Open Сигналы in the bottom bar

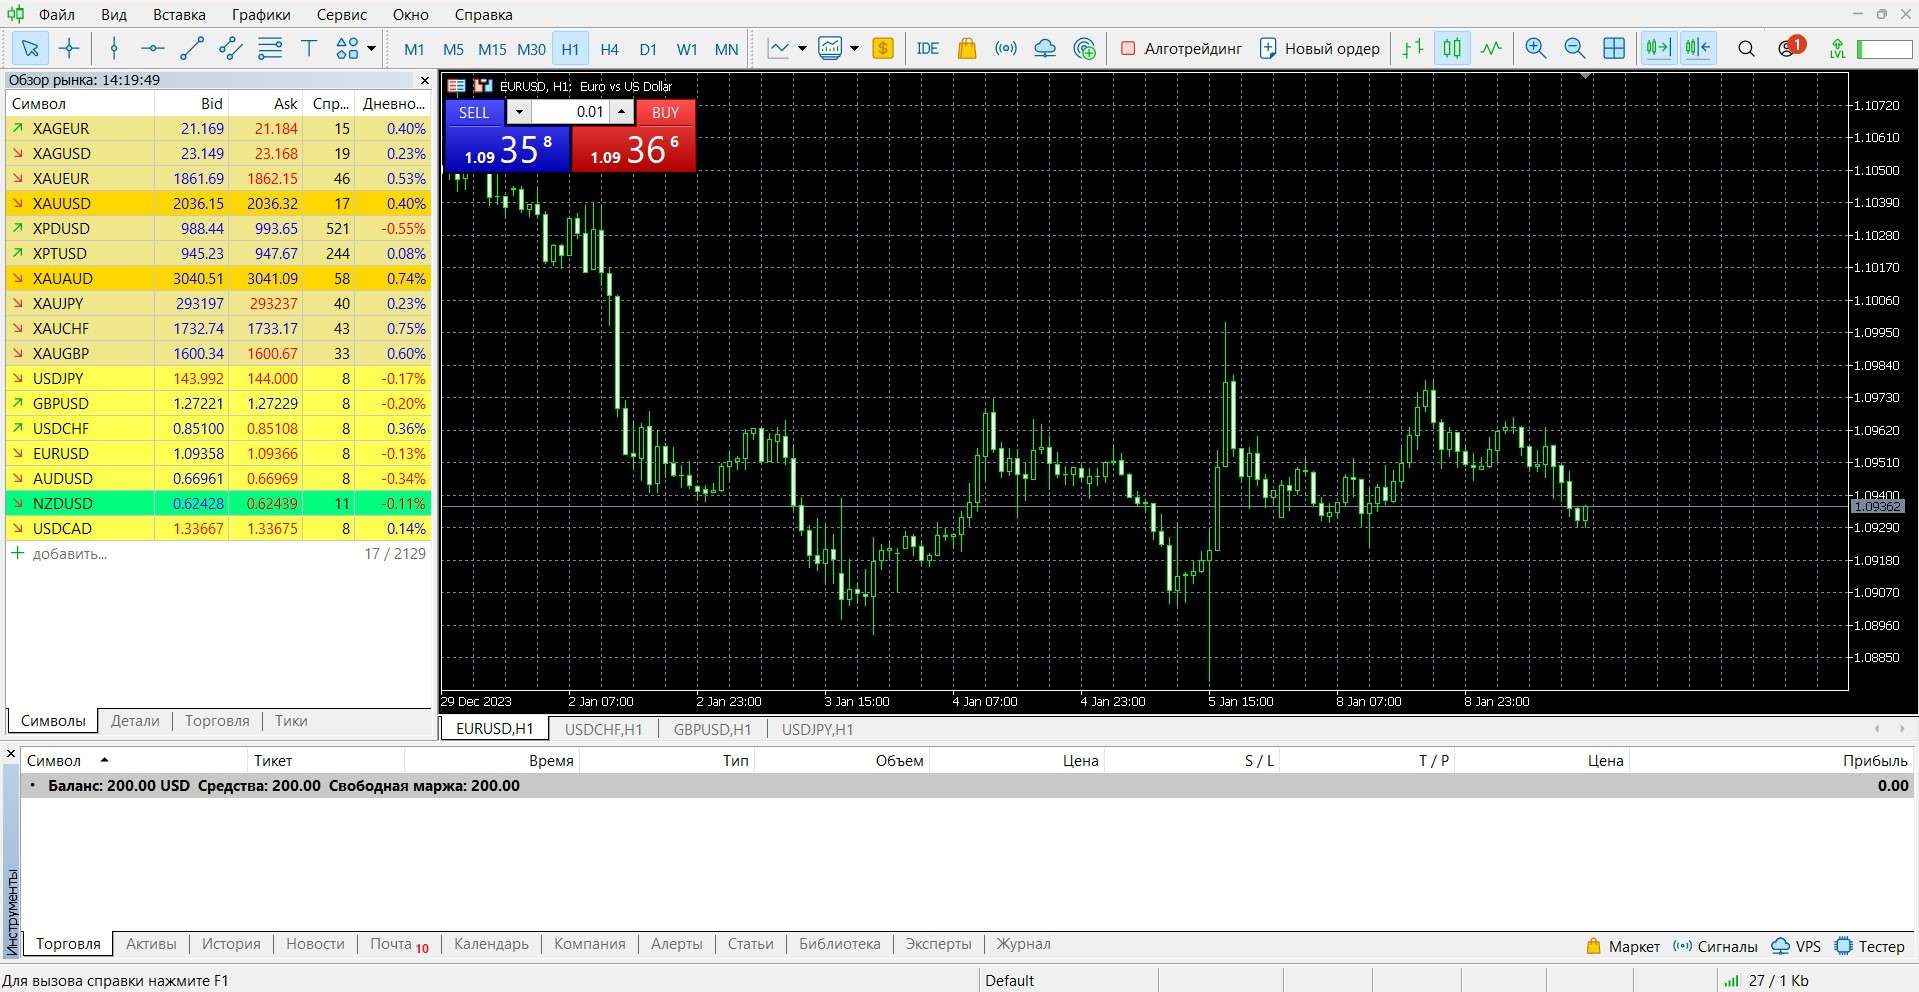click(x=1714, y=946)
